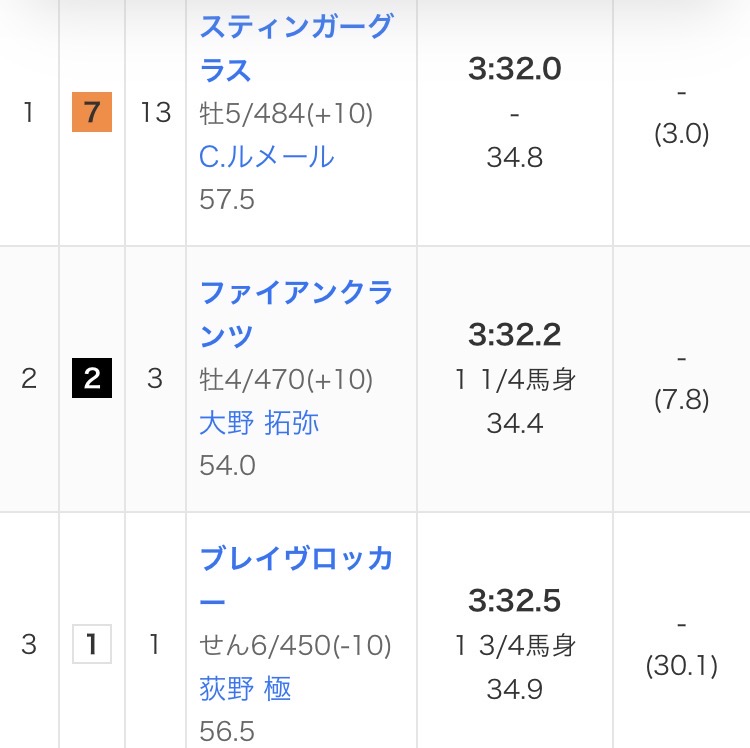Click orange bracket number 7 badge

[x=92, y=113]
